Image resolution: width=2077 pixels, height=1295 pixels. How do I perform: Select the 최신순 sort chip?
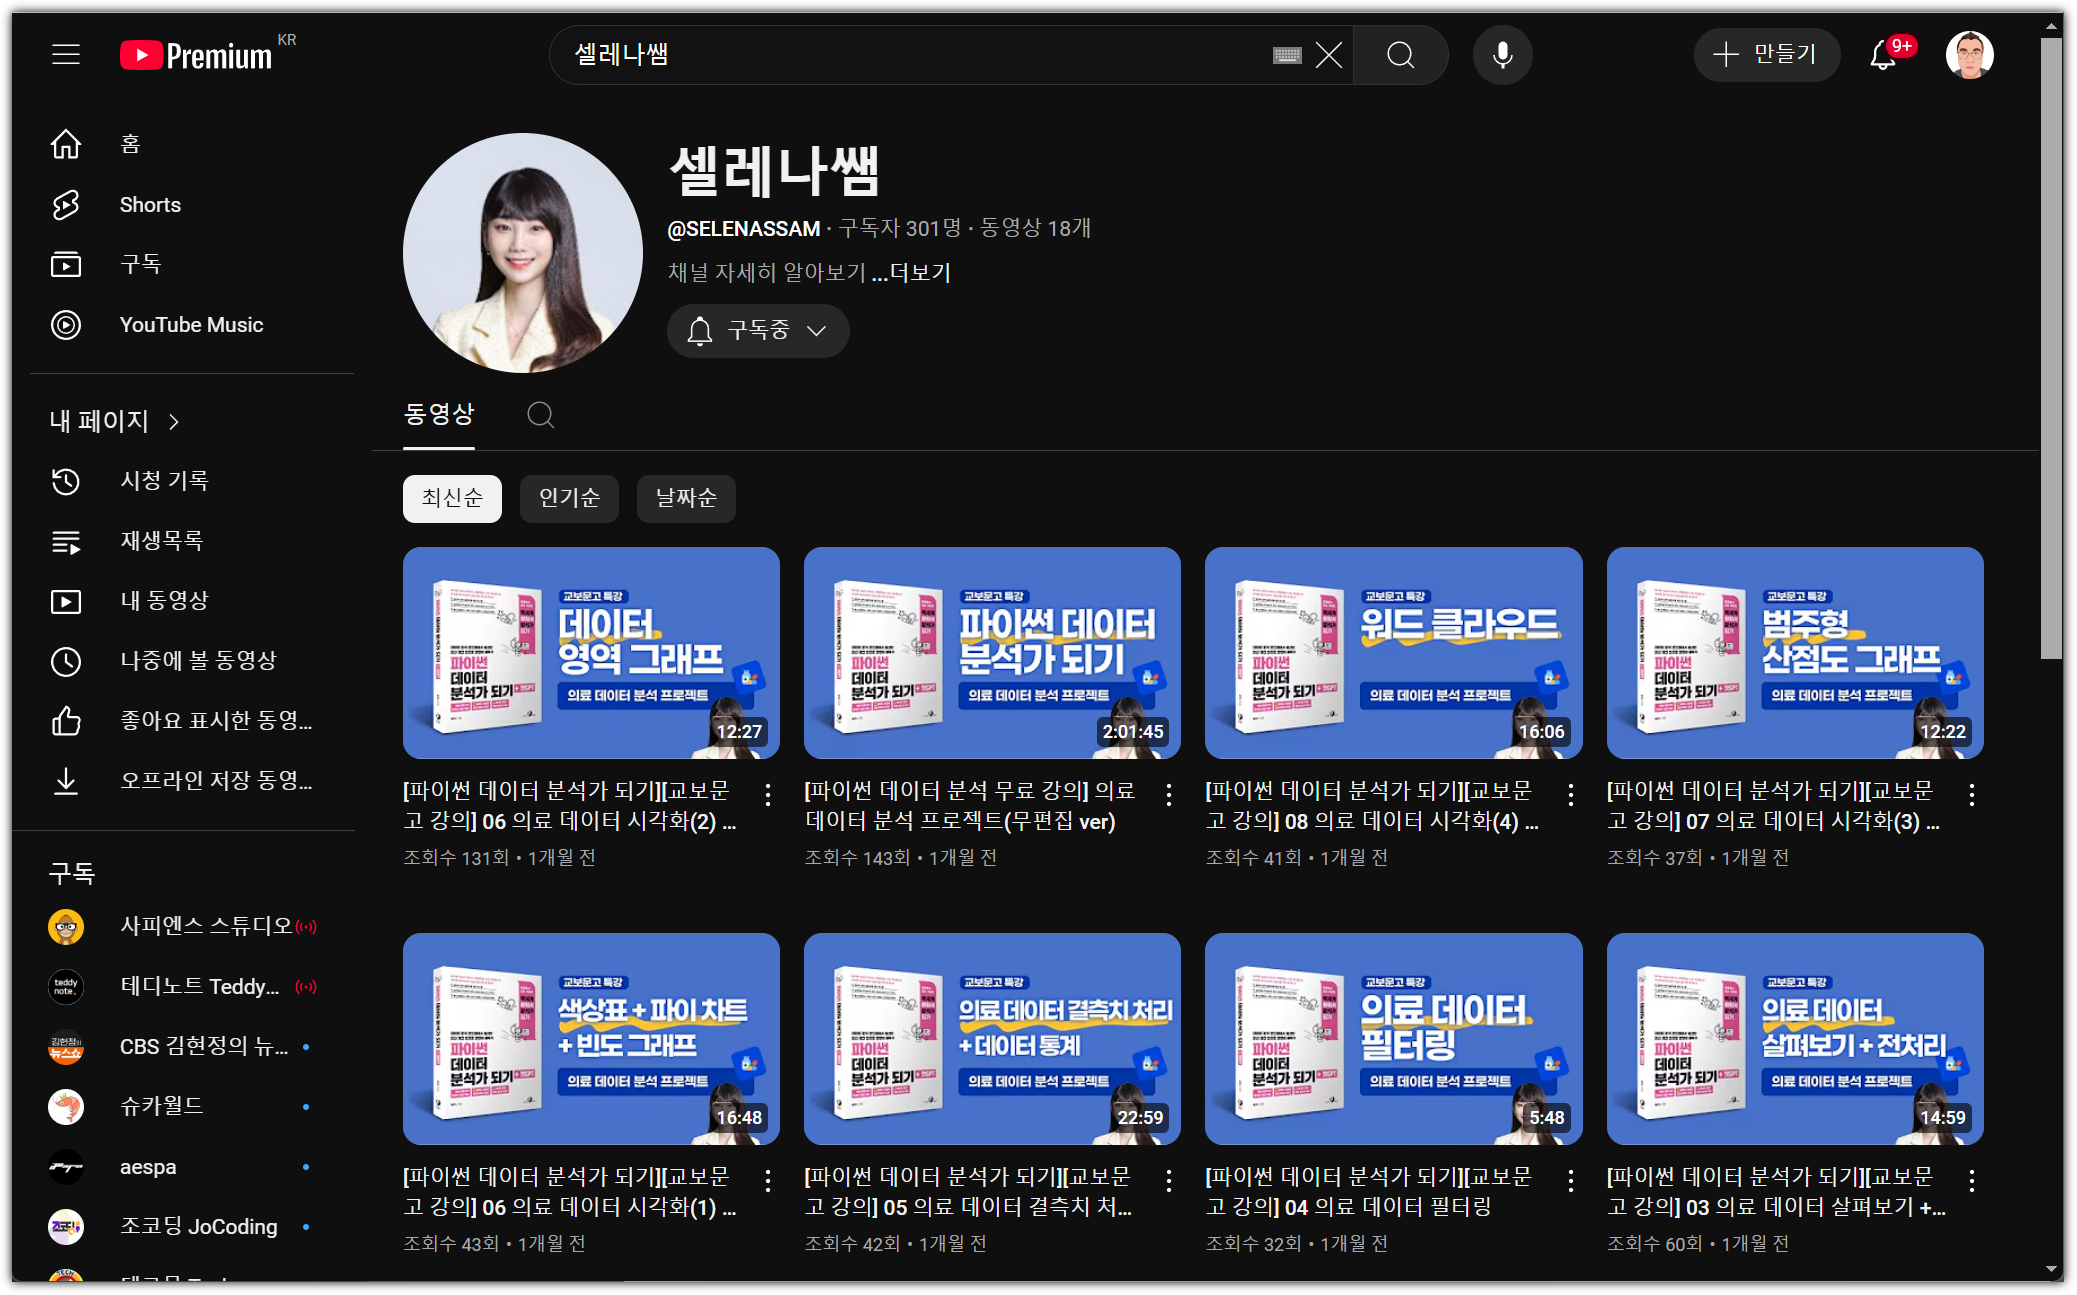pos(452,498)
